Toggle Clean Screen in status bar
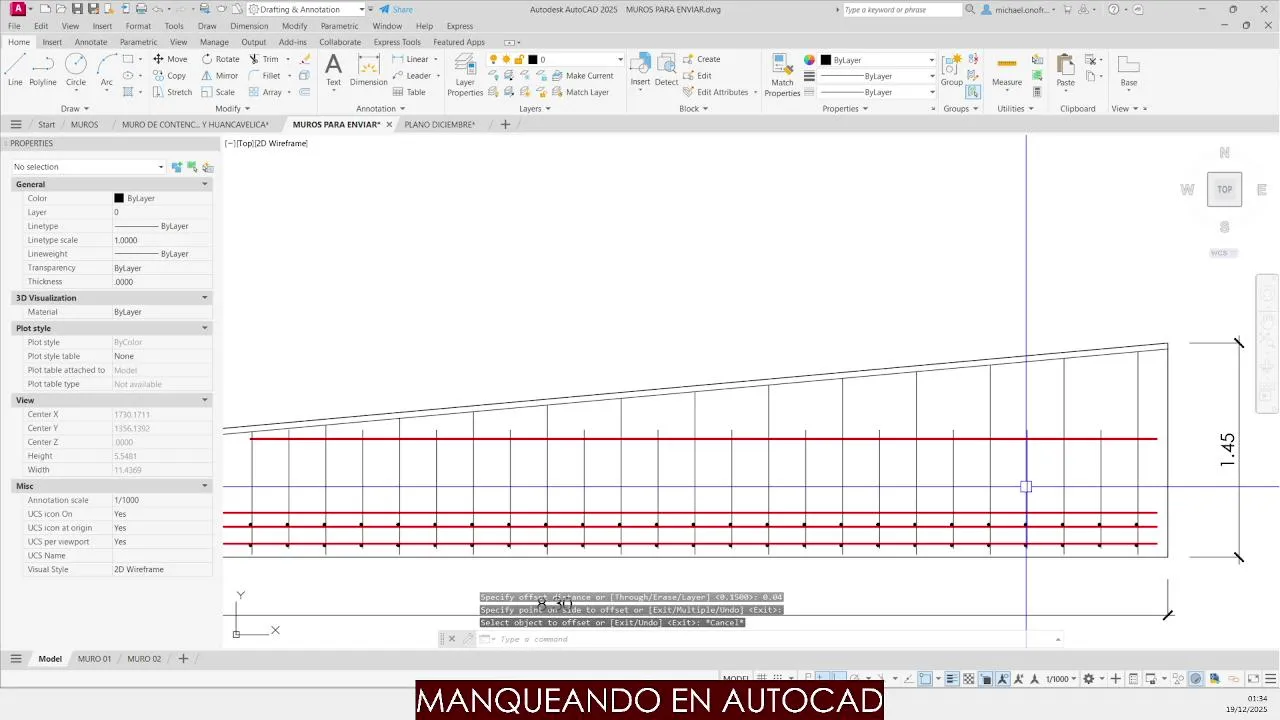Viewport: 1280px width, 720px height. pos(1253,679)
